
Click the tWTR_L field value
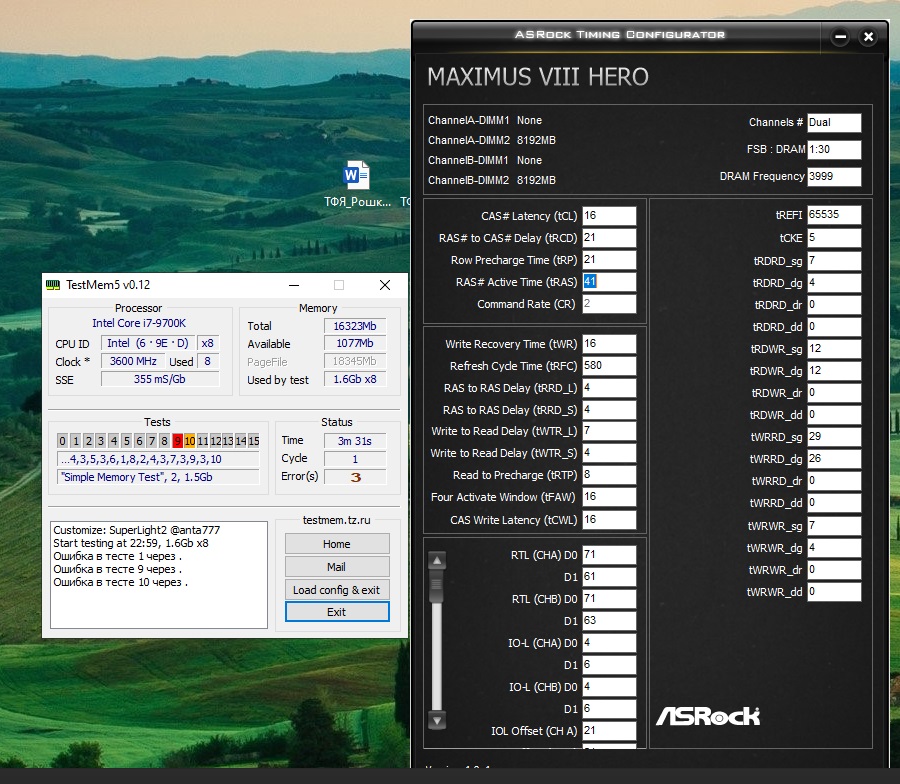tap(609, 431)
